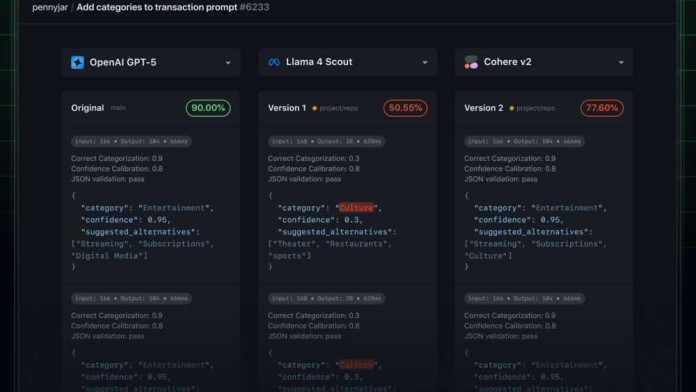Click the first token stats pill under Version 2

click(x=524, y=141)
